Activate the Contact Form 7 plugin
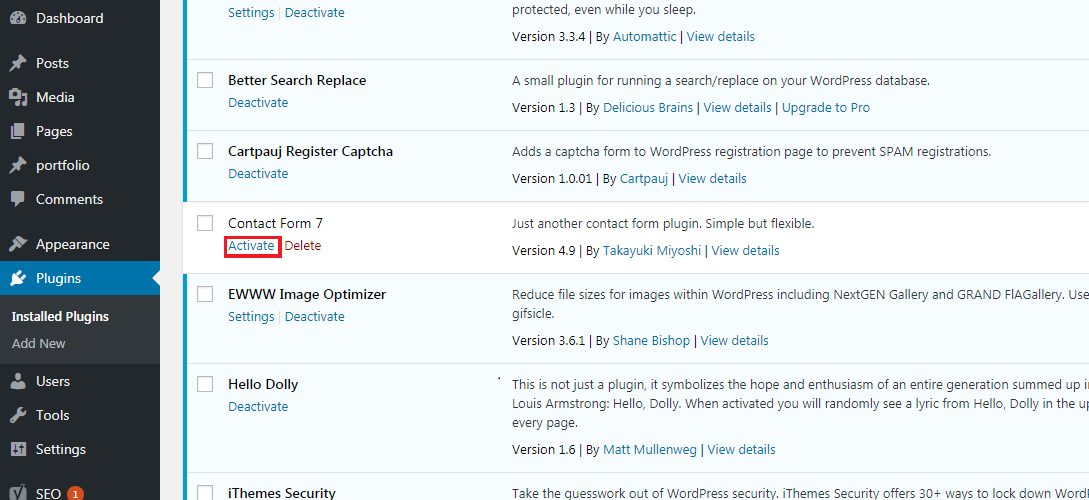1089x500 pixels. (x=251, y=246)
